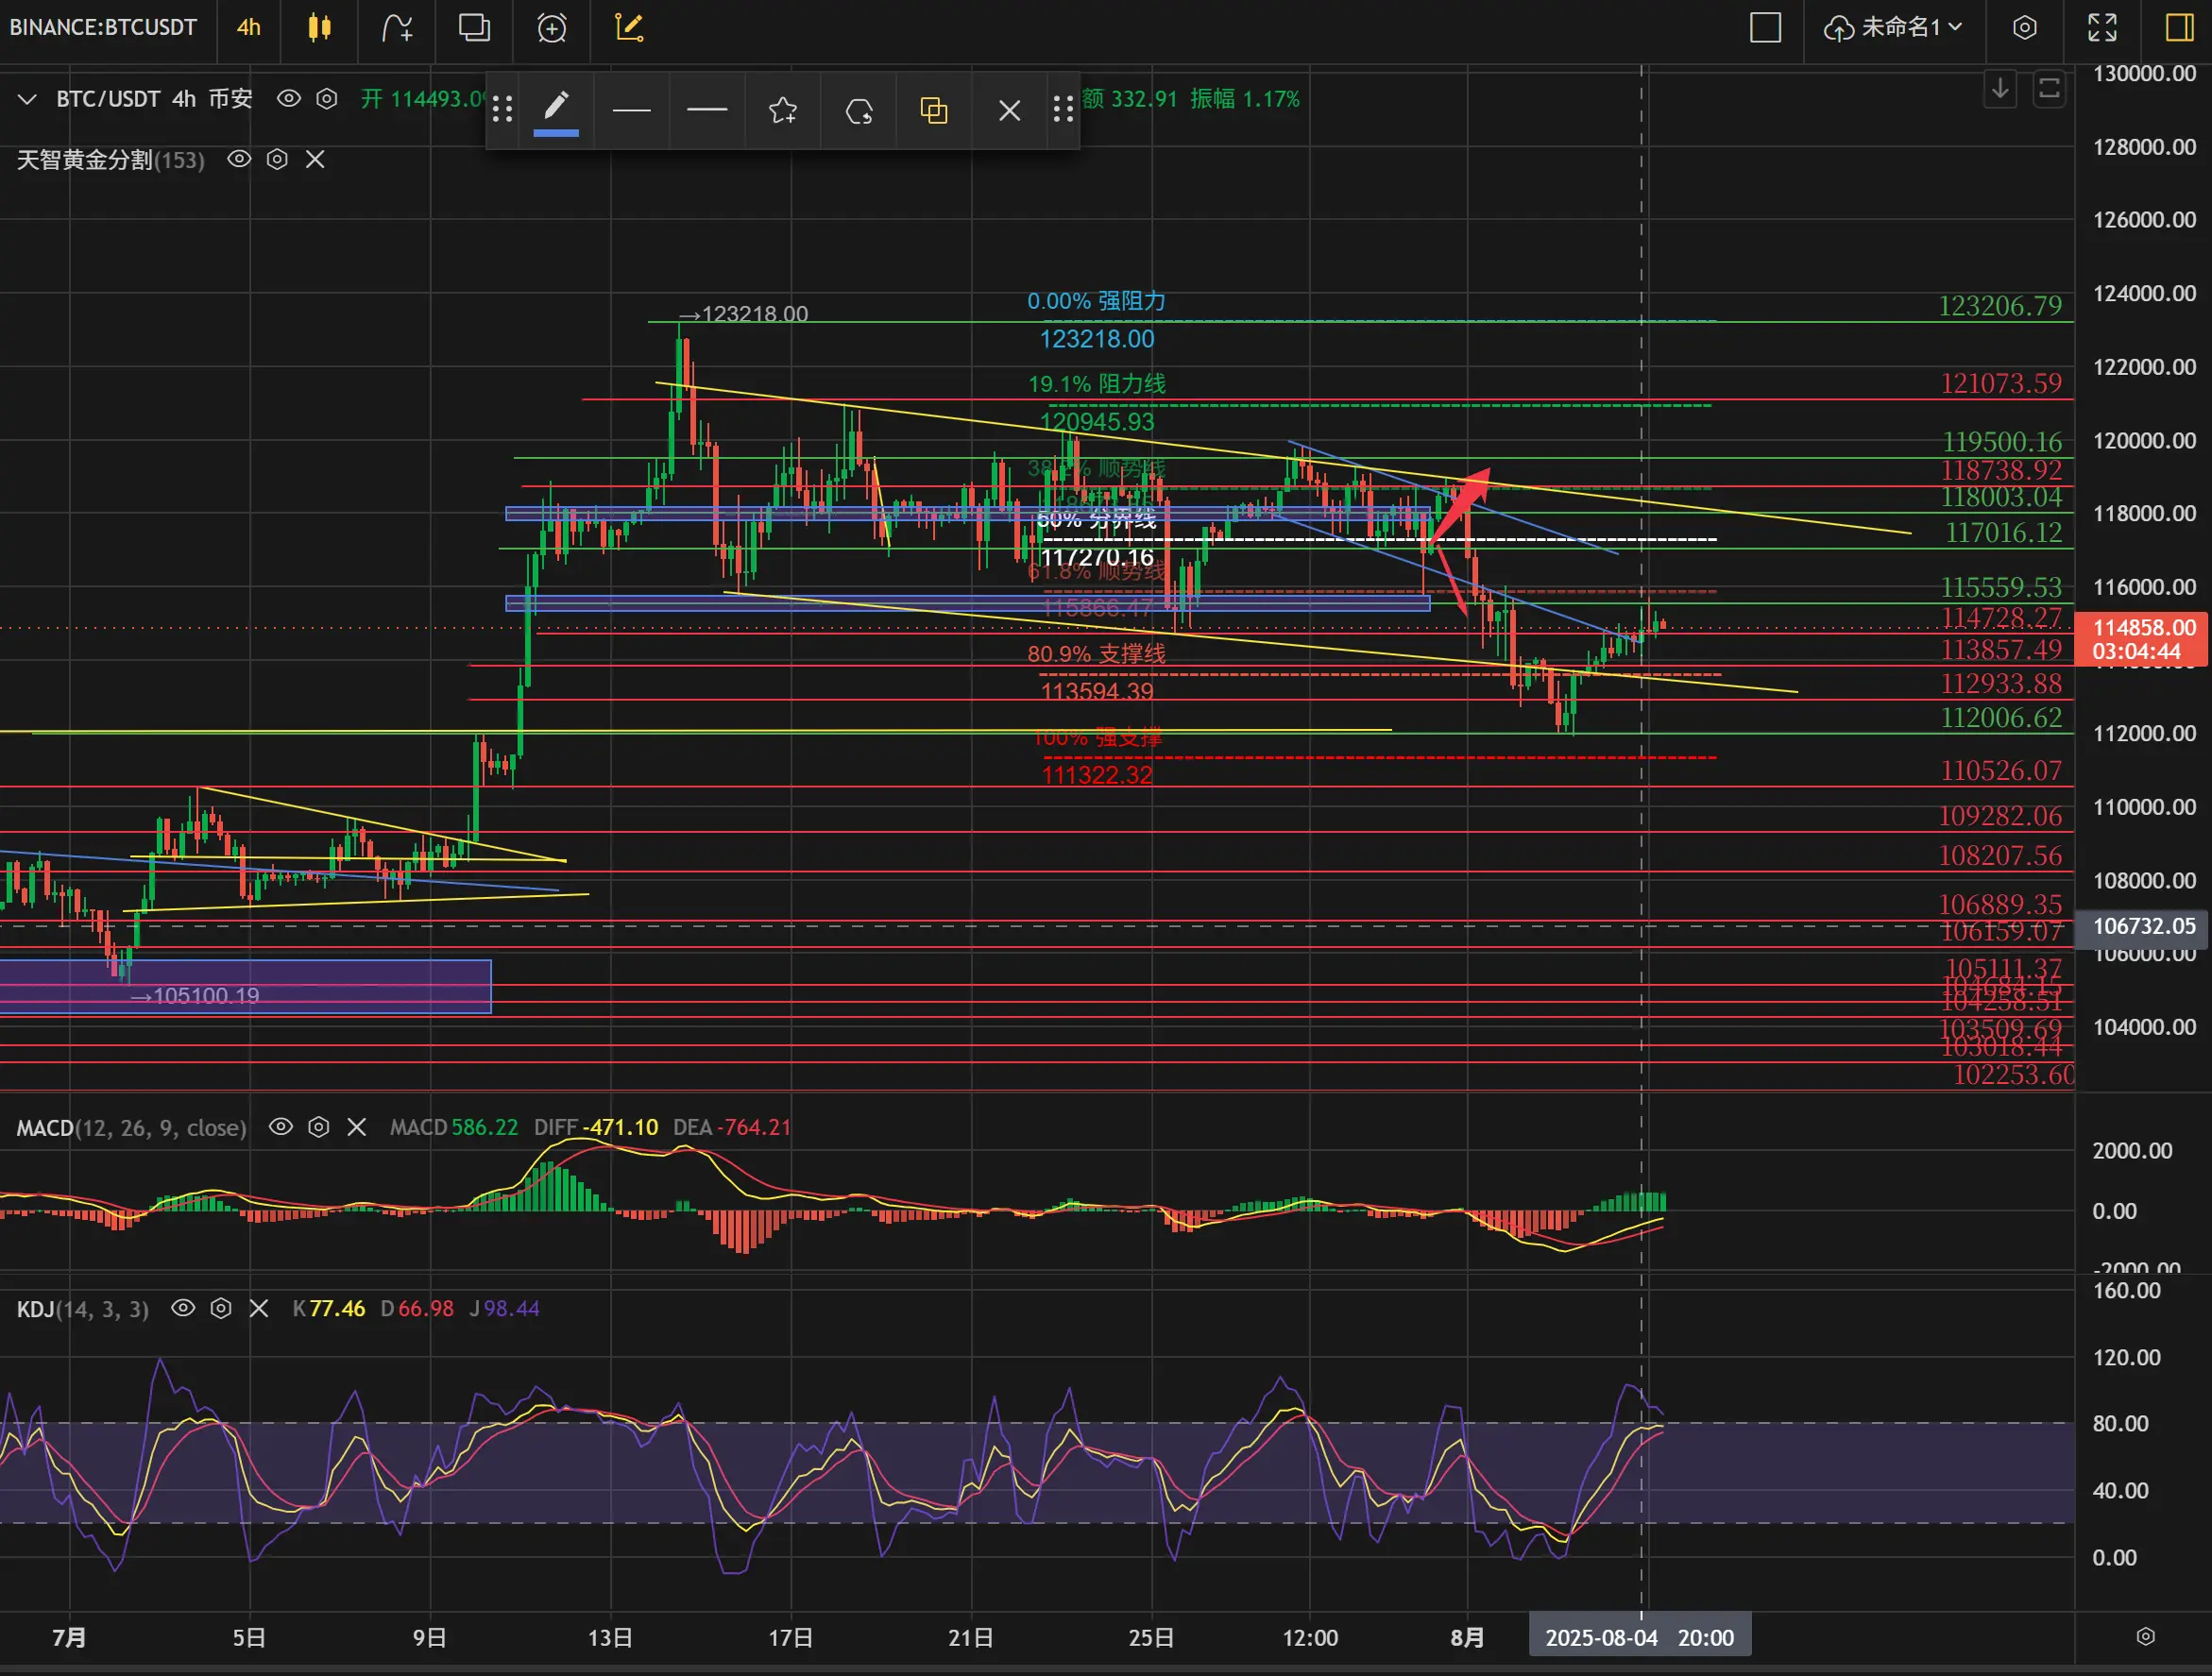Click the favorite star icon in floating toolbar
This screenshot has width=2212, height=1676.
[x=783, y=110]
